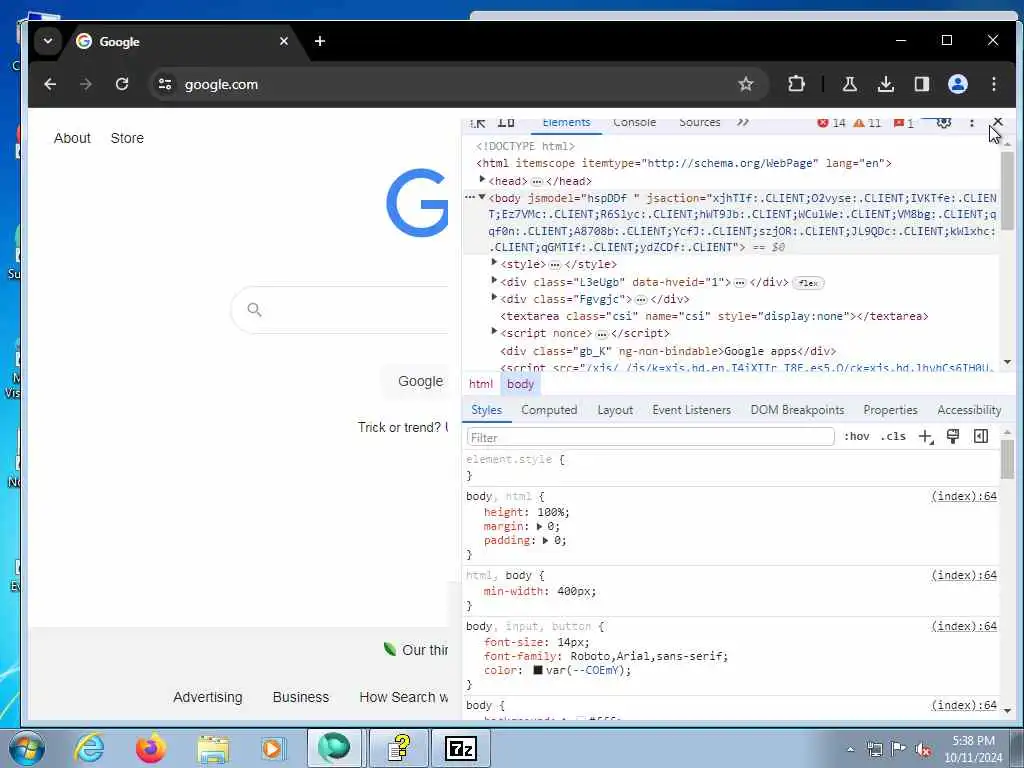Open the DevTools settings gear
The width and height of the screenshot is (1024, 768).
tap(944, 123)
